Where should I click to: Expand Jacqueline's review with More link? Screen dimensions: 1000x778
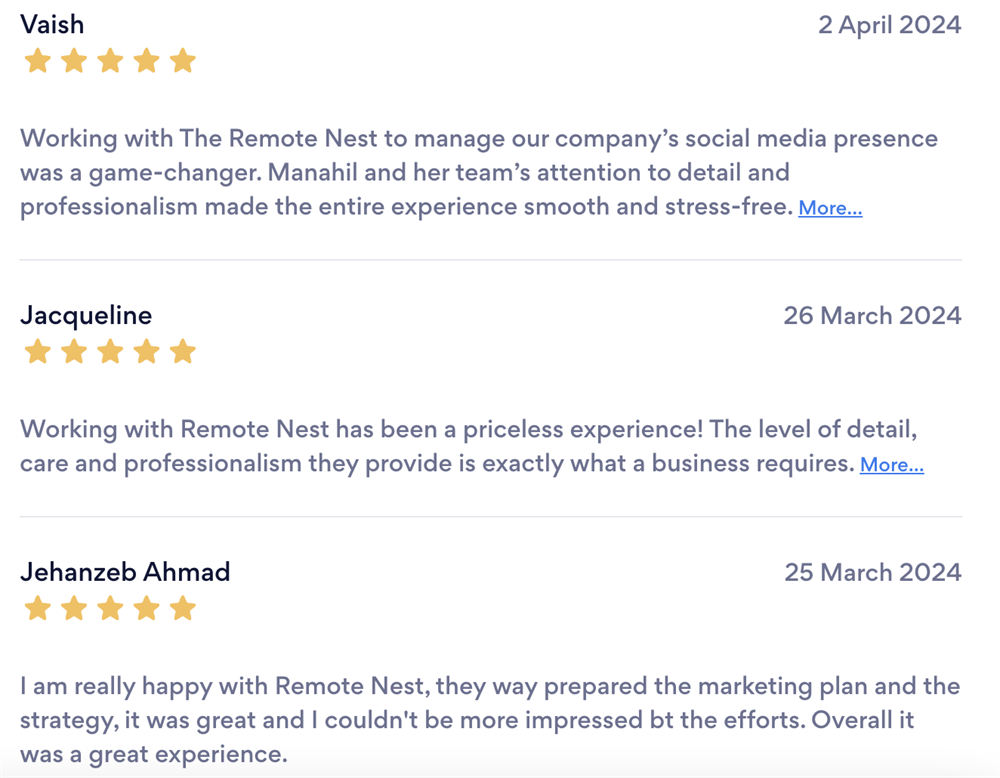pyautogui.click(x=891, y=465)
